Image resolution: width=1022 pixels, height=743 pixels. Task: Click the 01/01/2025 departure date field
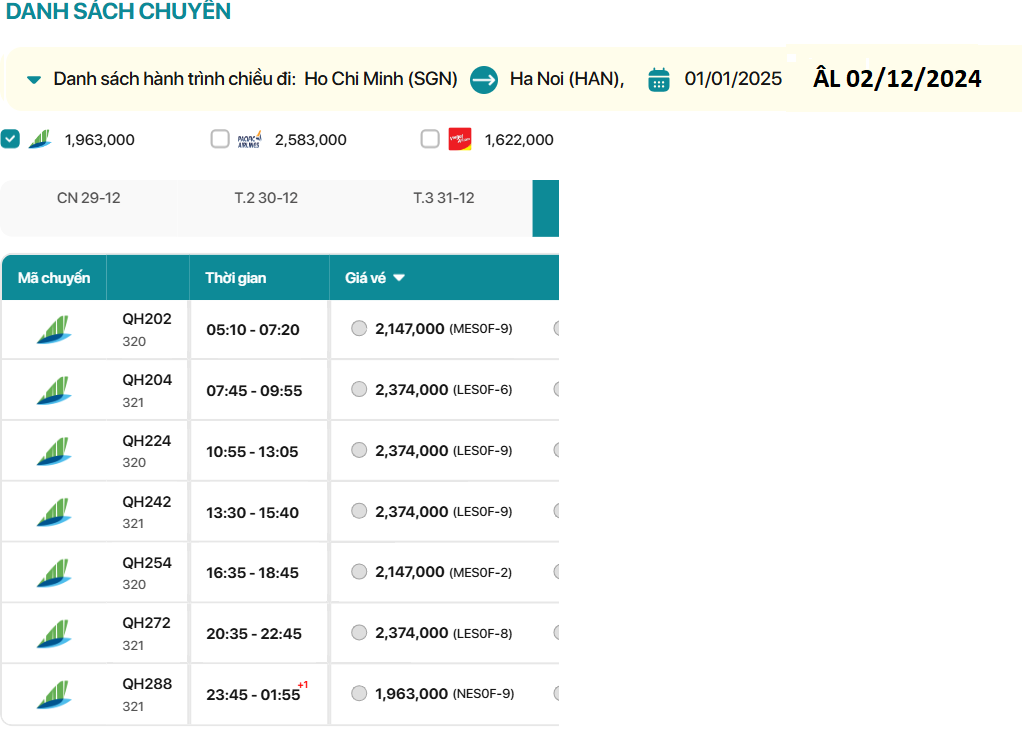pos(733,79)
